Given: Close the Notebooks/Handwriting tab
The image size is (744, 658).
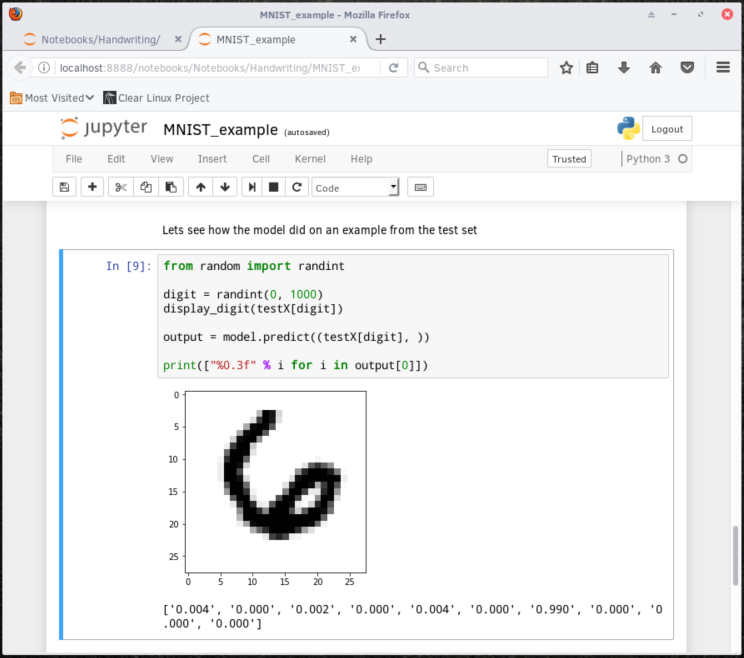Looking at the screenshot, I should 178,39.
